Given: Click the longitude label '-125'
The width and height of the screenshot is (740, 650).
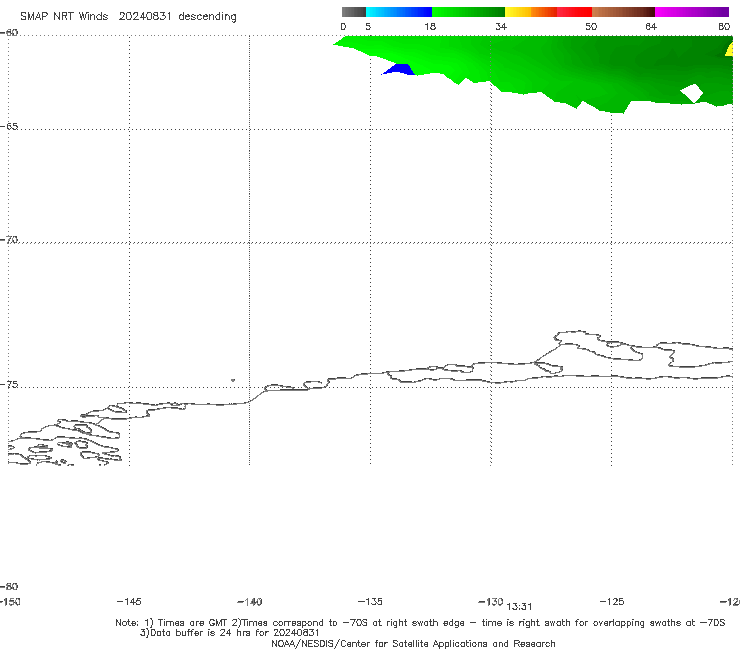Looking at the screenshot, I should pyautogui.click(x=612, y=601).
